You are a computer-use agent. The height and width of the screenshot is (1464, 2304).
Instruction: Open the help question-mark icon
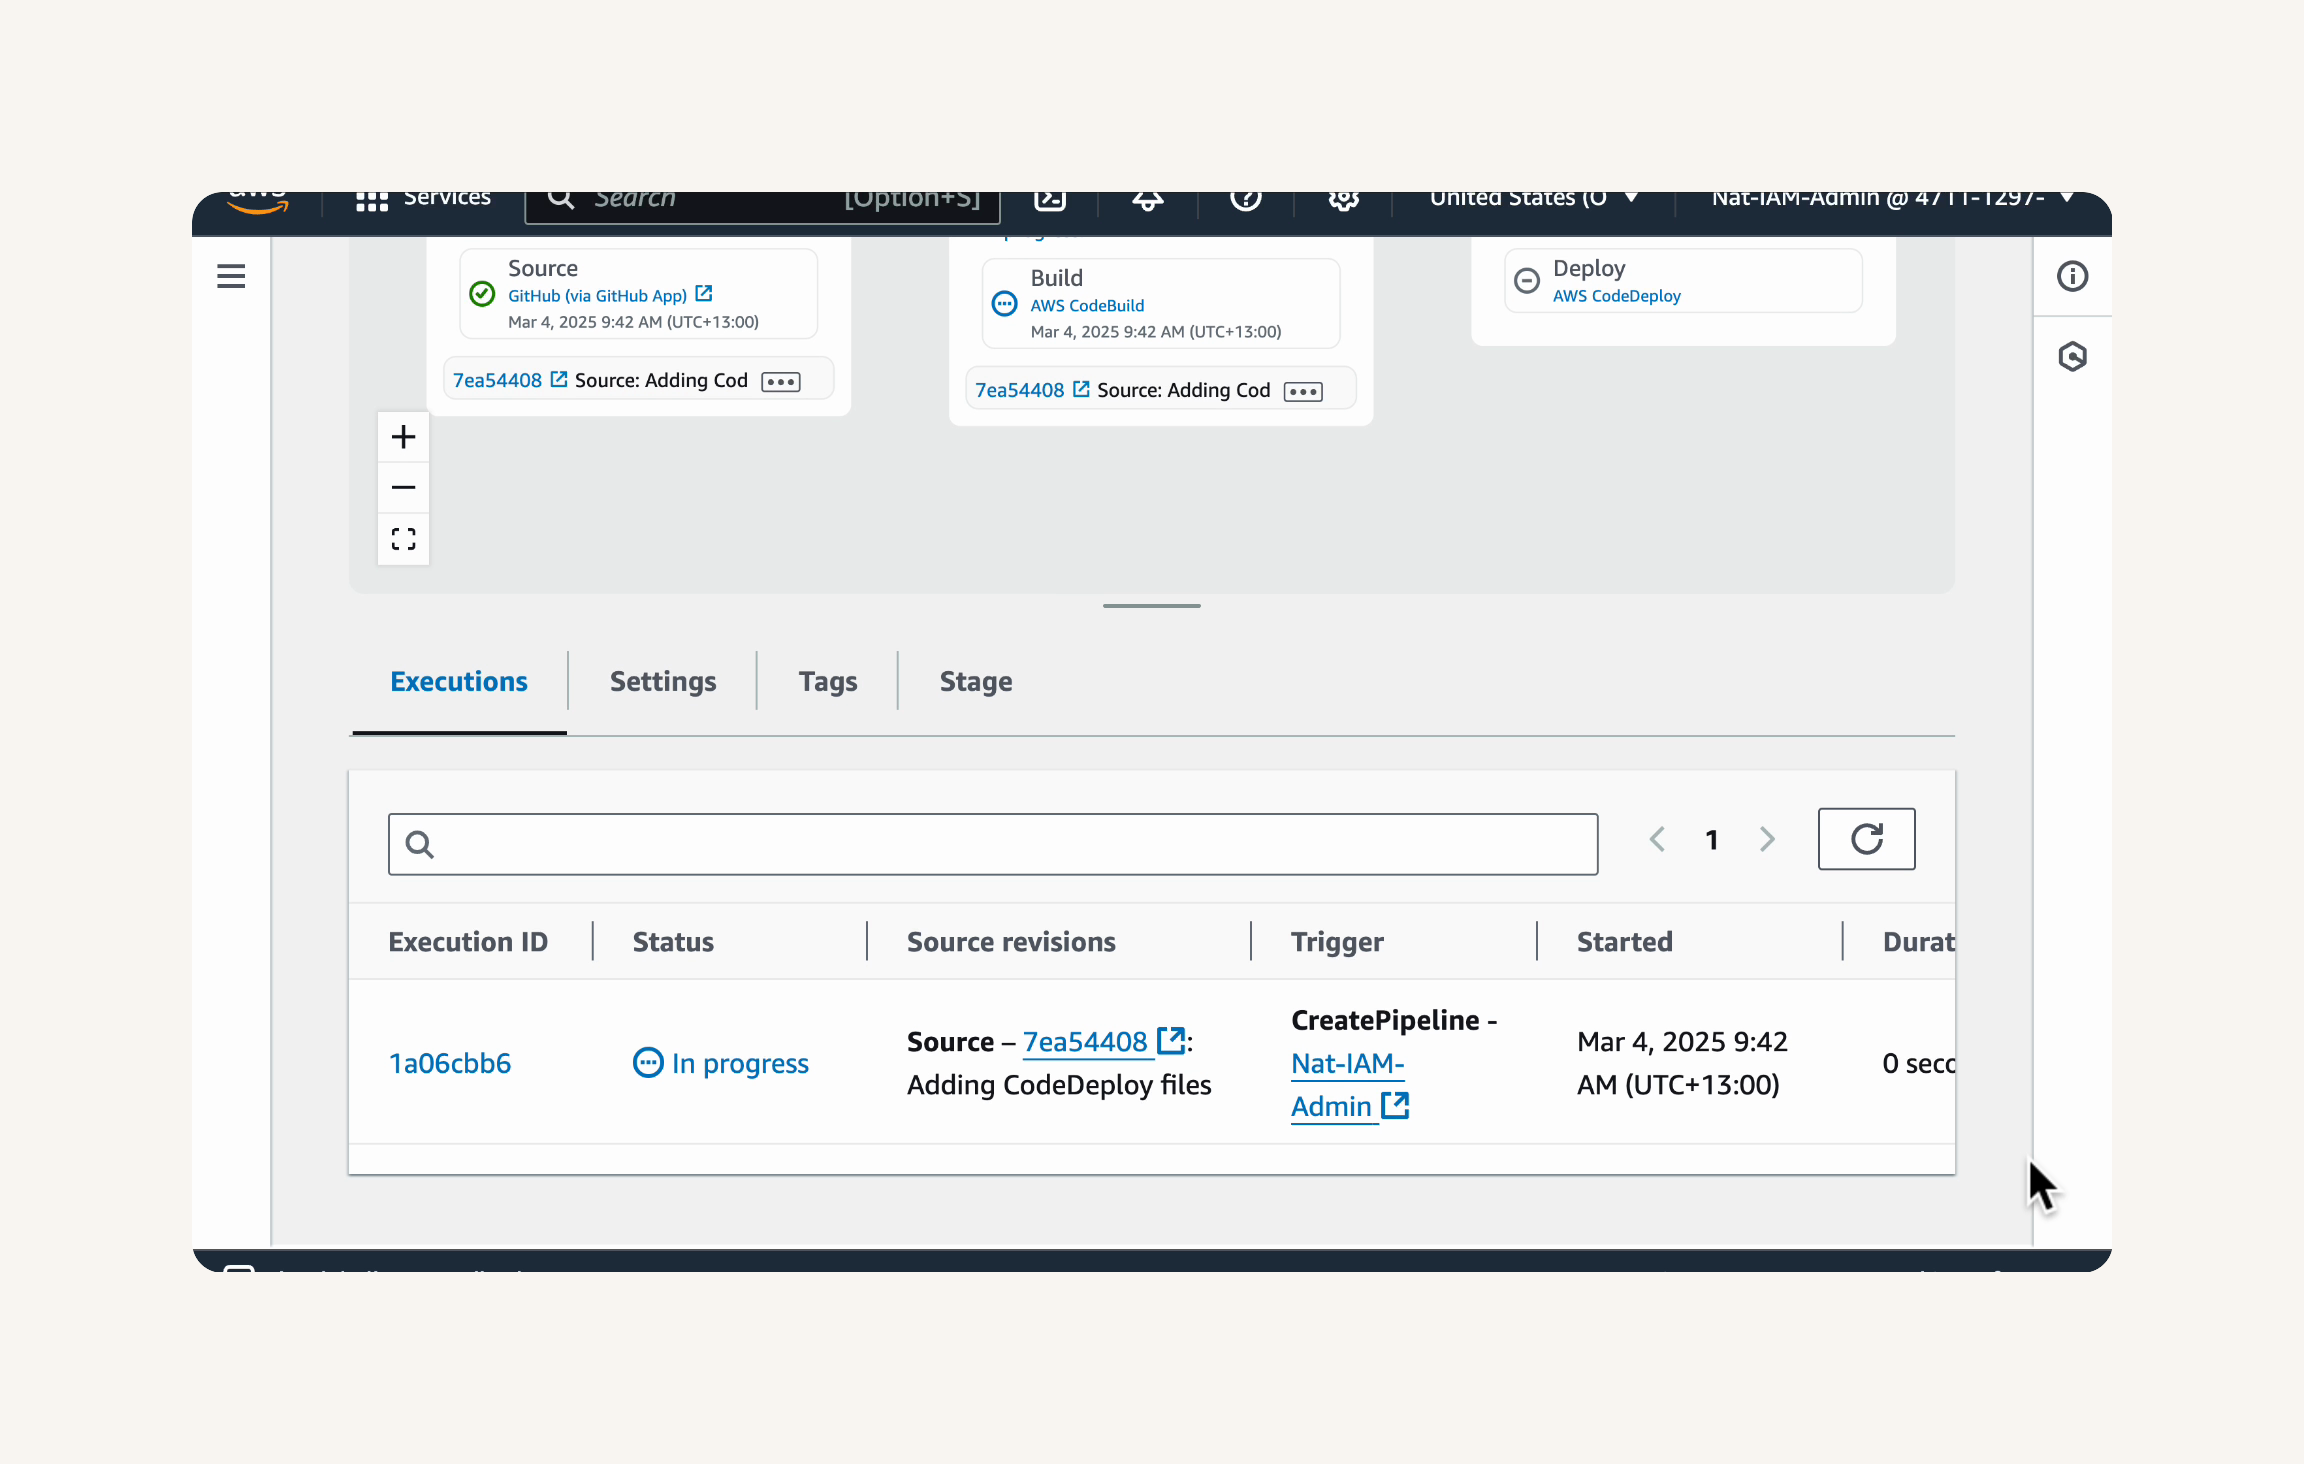click(1245, 199)
